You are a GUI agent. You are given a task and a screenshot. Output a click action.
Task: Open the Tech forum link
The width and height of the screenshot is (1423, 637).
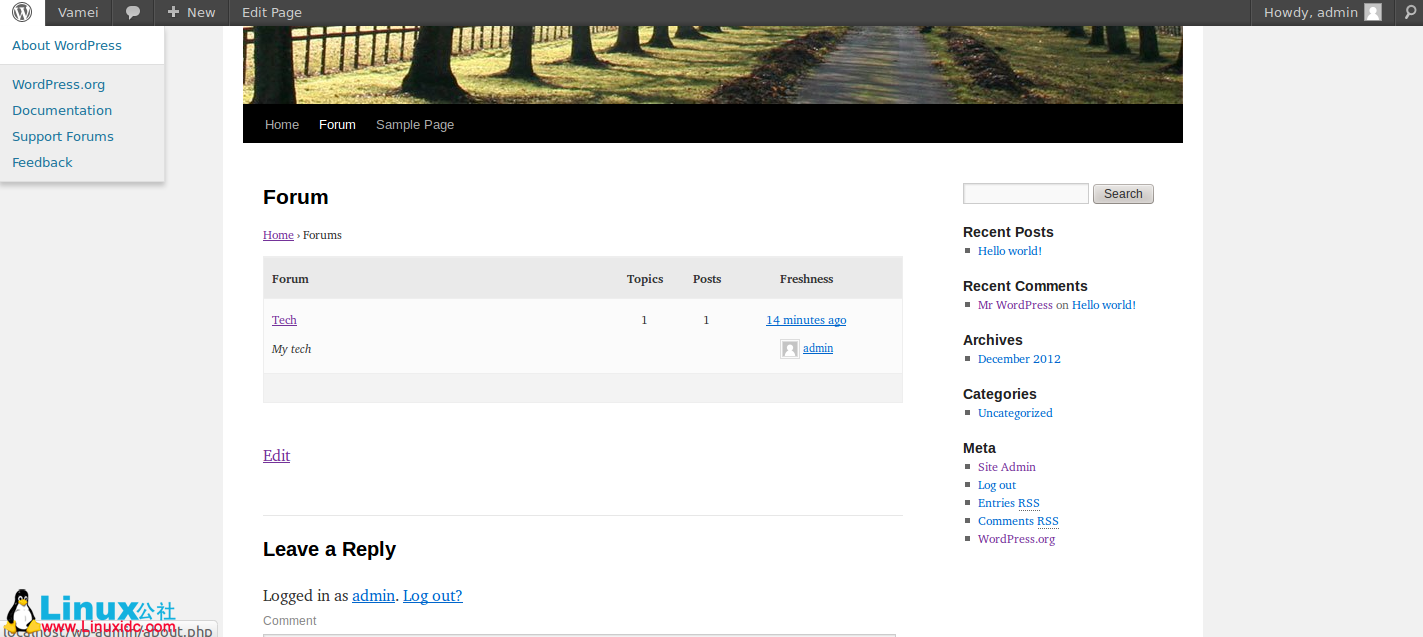[x=284, y=320]
